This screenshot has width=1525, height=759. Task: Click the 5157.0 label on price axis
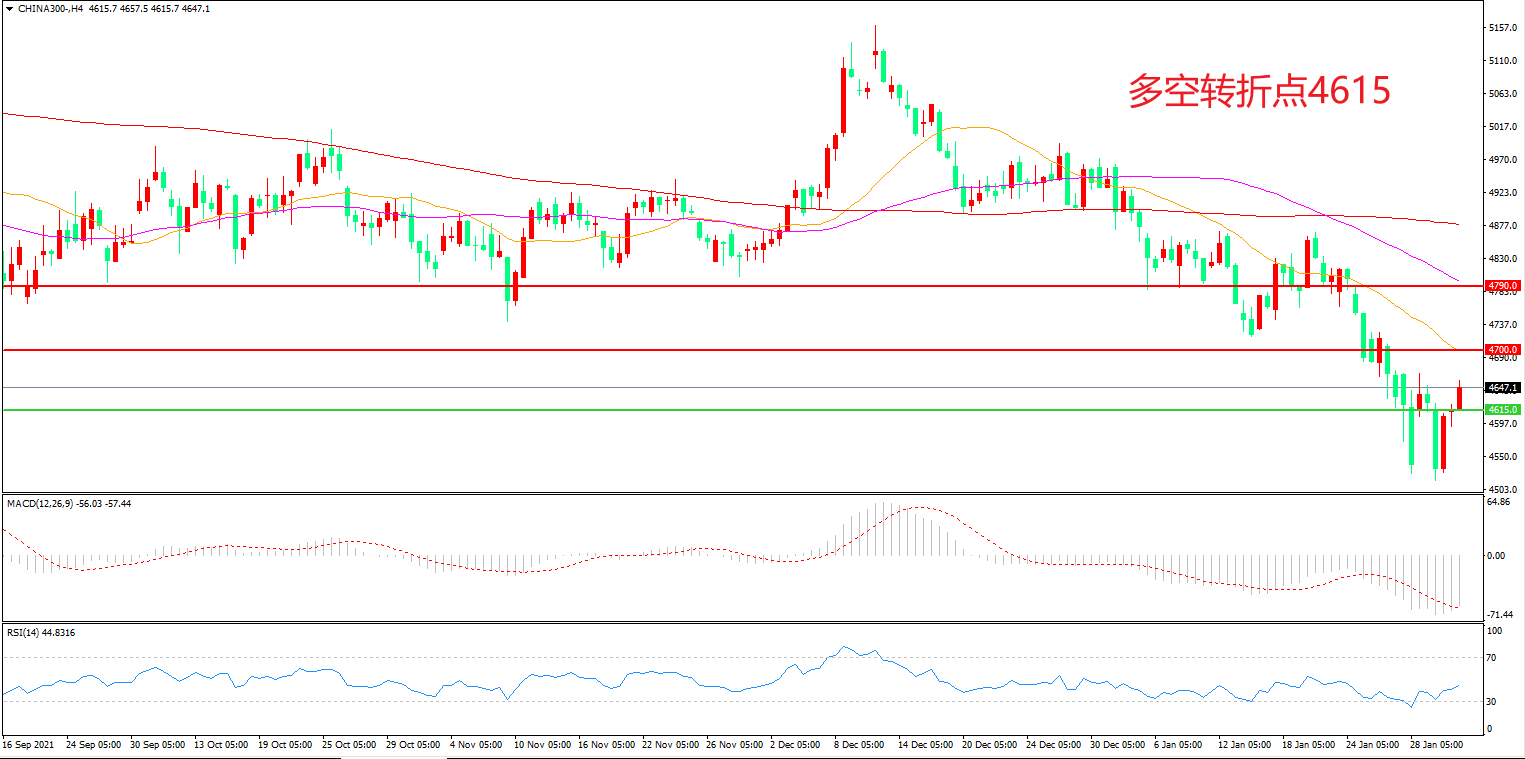click(x=1504, y=28)
